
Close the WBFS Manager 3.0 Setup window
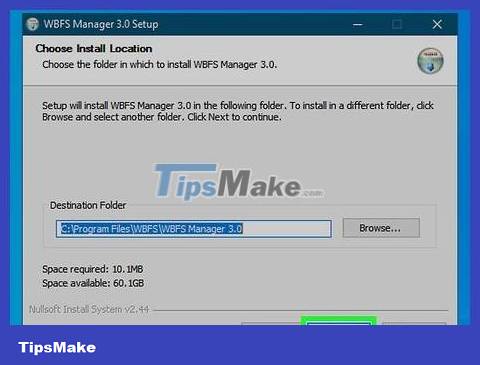(437, 24)
